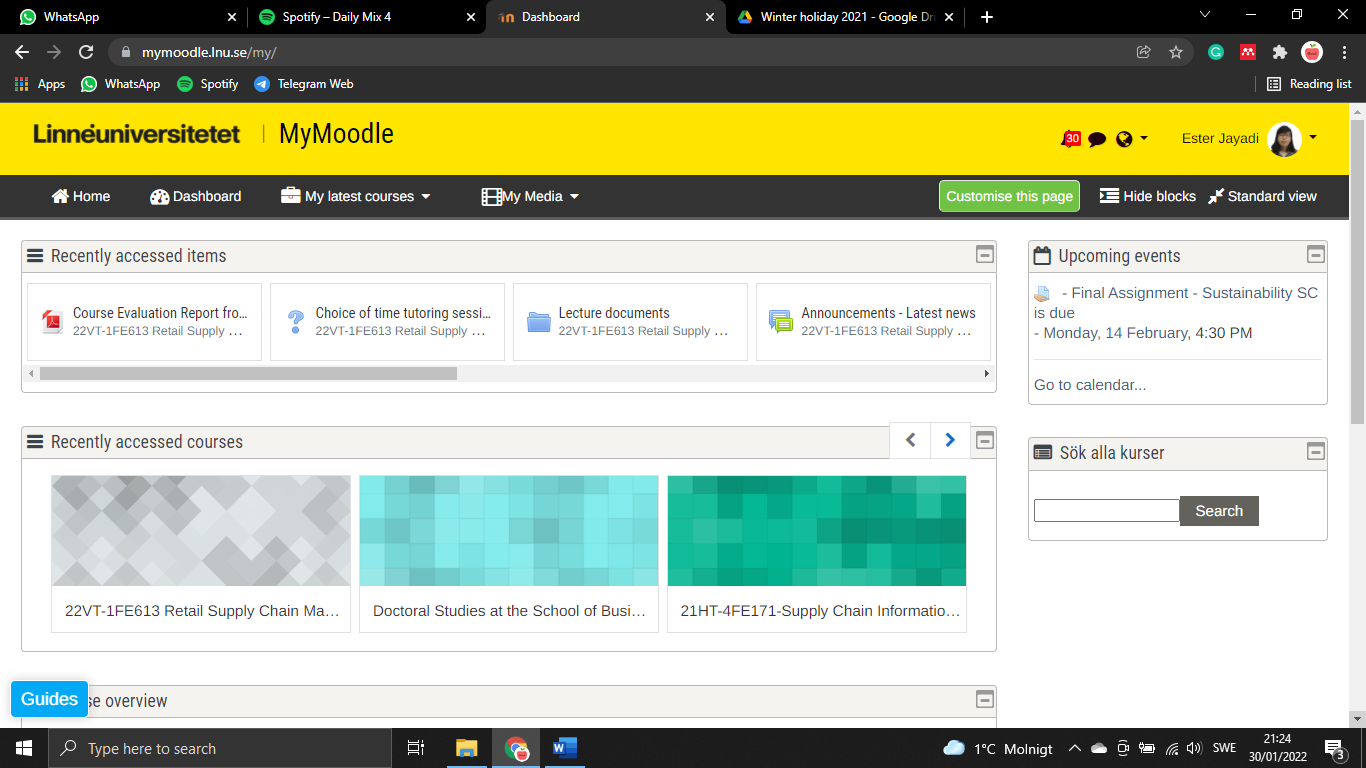Image resolution: width=1366 pixels, height=768 pixels.
Task: Bookmark this page with the star icon
Action: 1176,52
